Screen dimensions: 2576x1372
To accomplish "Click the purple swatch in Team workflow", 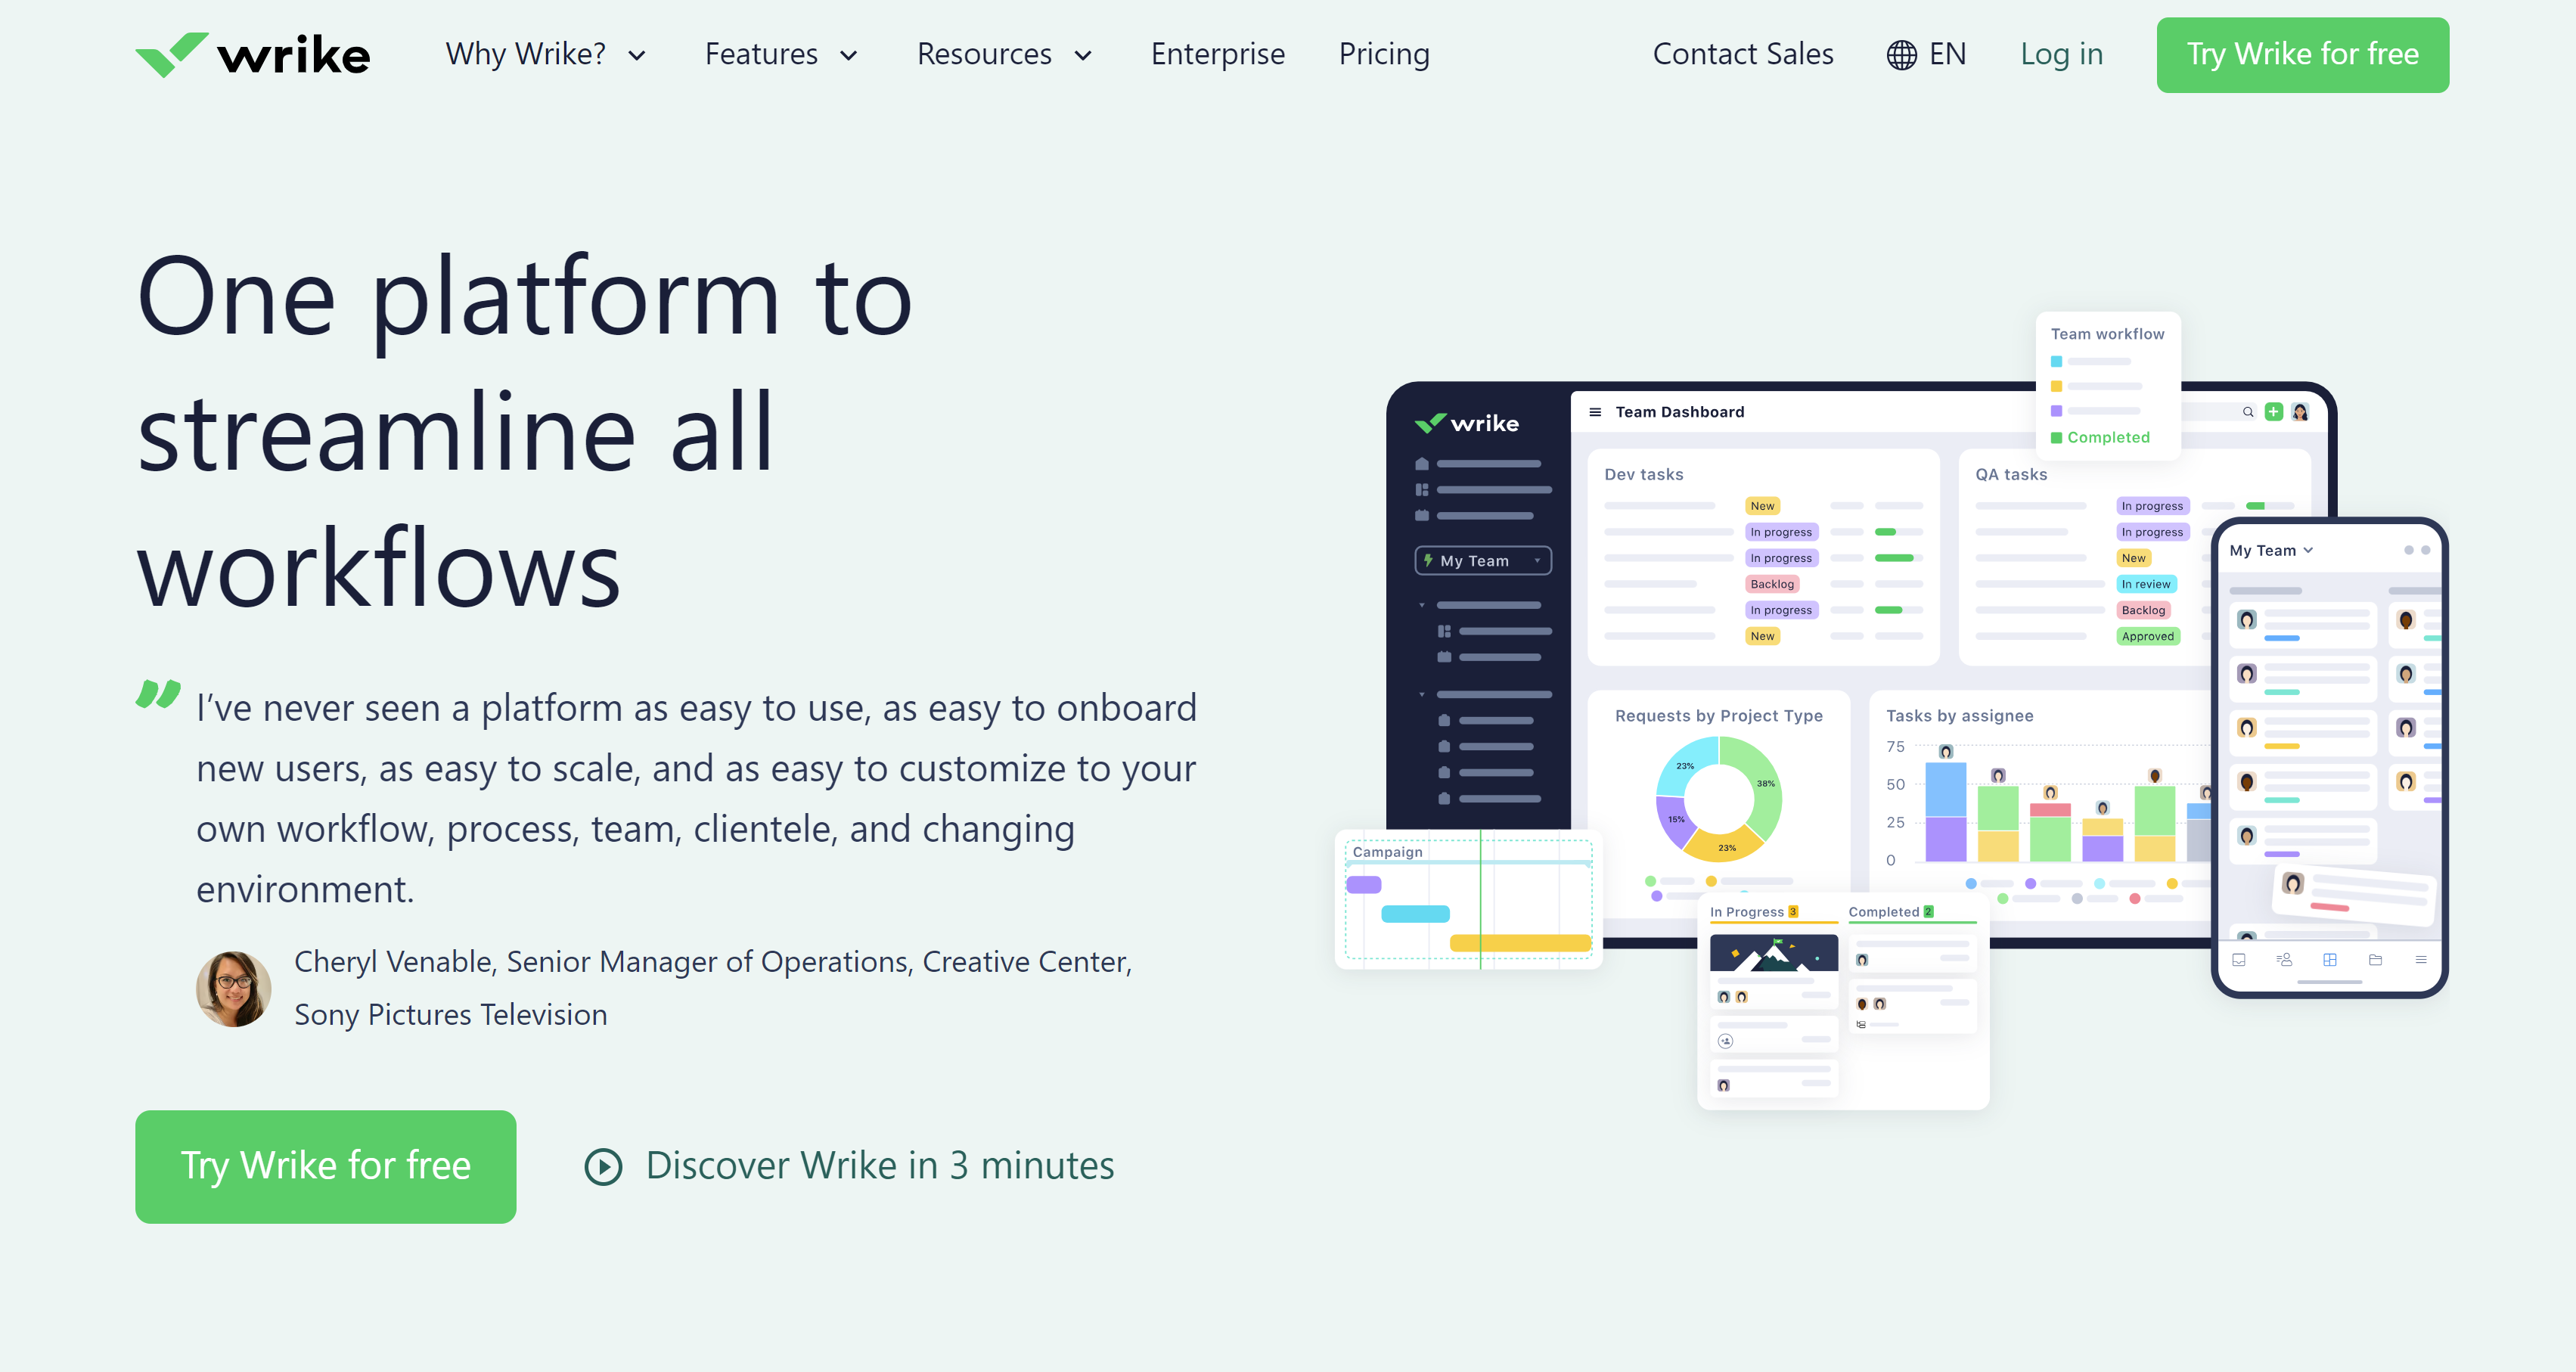I will pos(2056,411).
